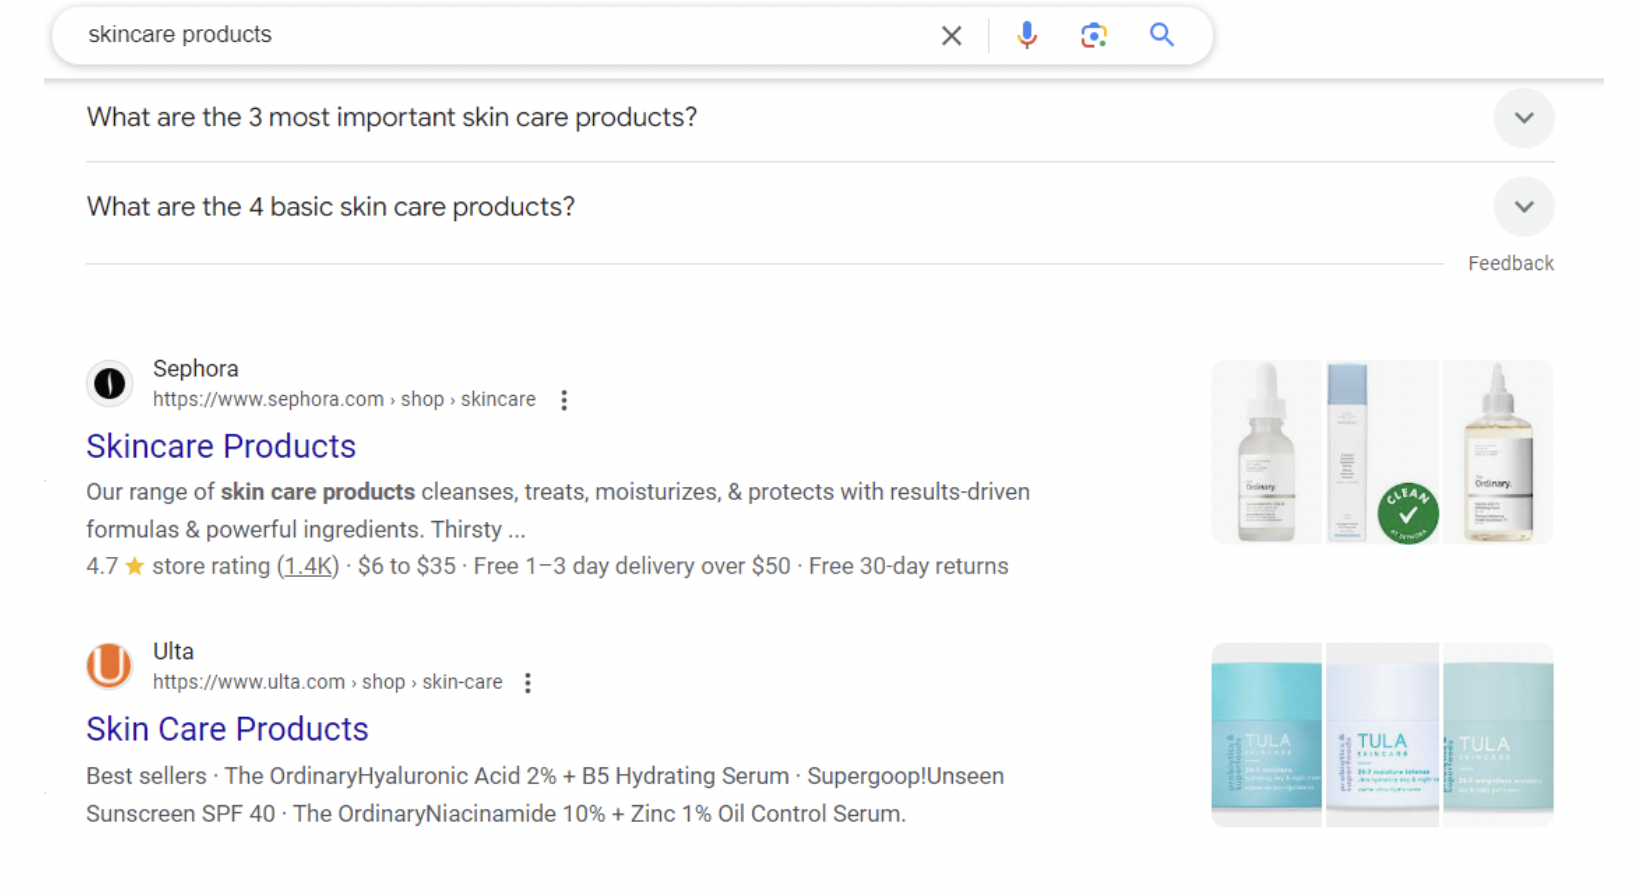Viewport: 1636px width, 896px height.
Task: Open Google Lens image search icon
Action: coord(1093,36)
